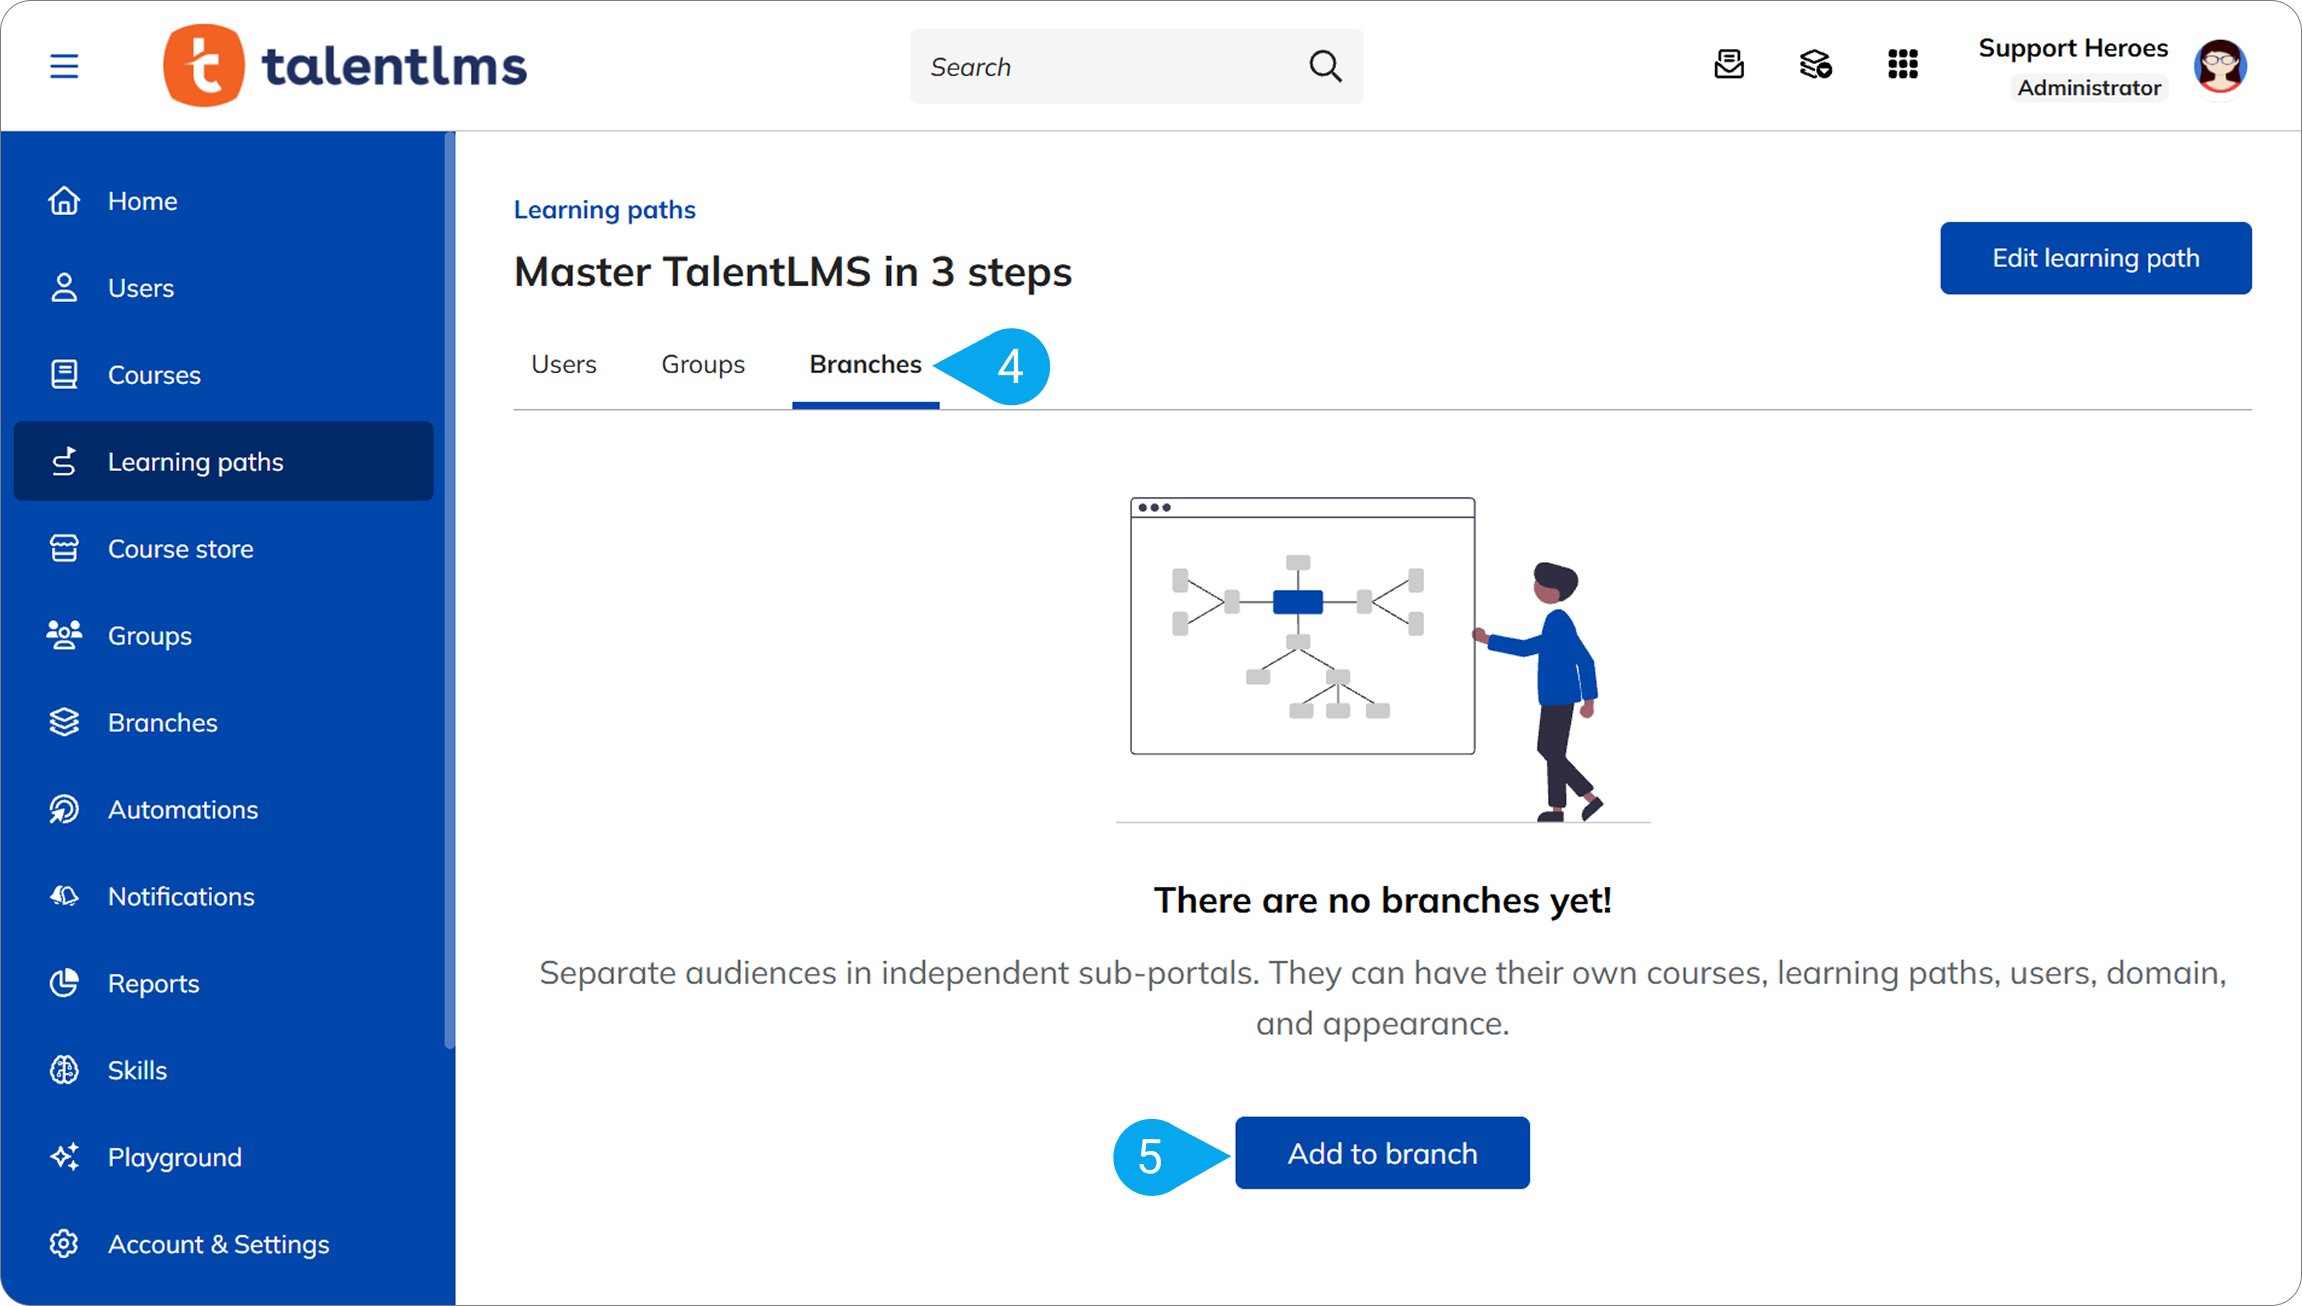
Task: Click the Courses icon in sidebar
Action: click(64, 374)
